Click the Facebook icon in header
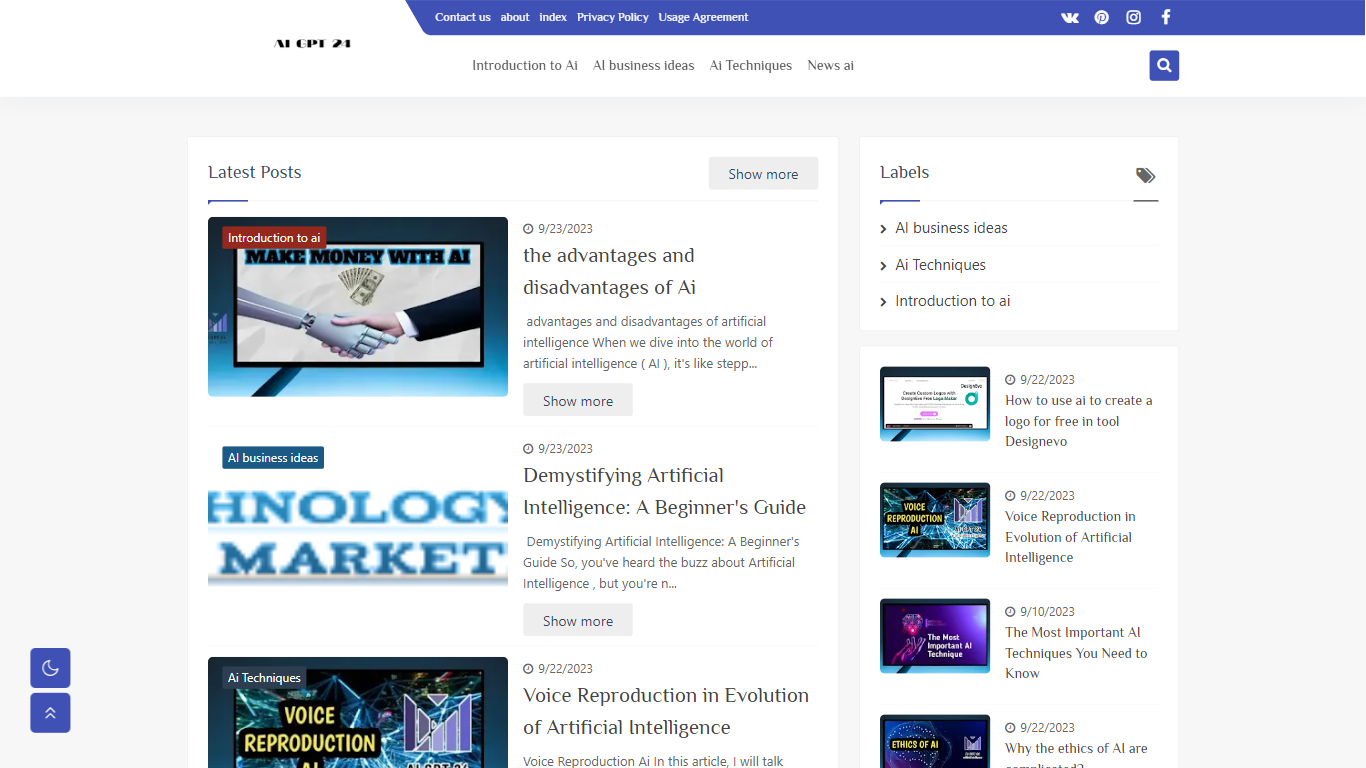 point(1165,17)
